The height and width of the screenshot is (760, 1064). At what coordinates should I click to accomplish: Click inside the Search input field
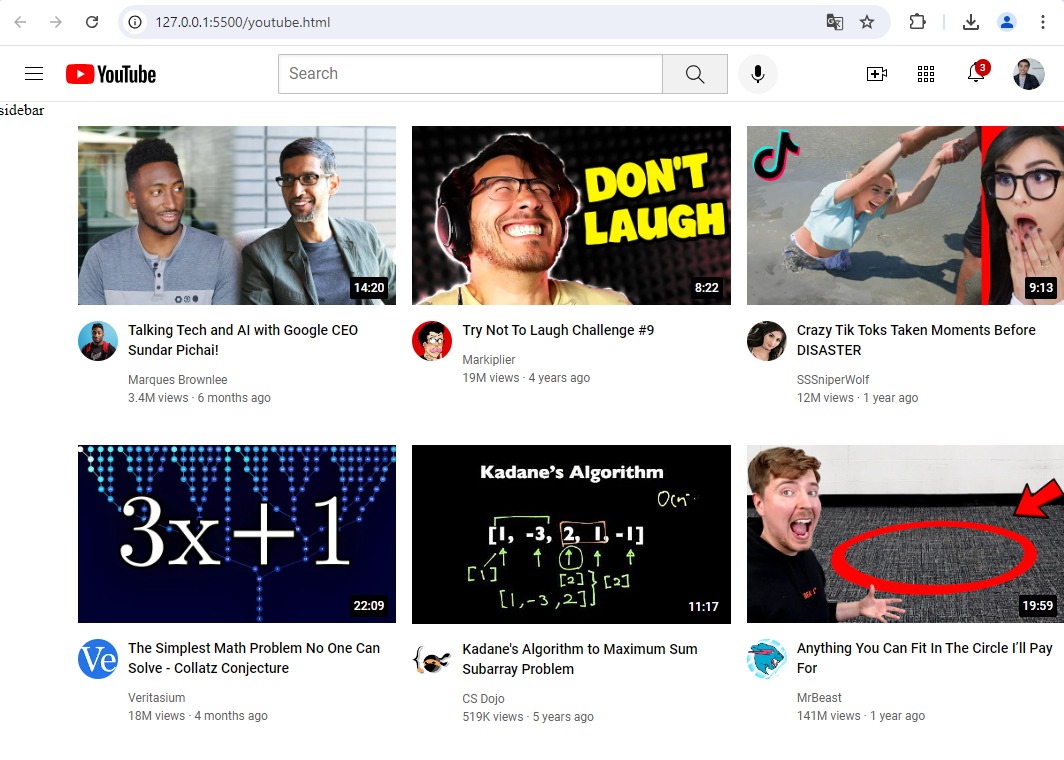click(470, 73)
